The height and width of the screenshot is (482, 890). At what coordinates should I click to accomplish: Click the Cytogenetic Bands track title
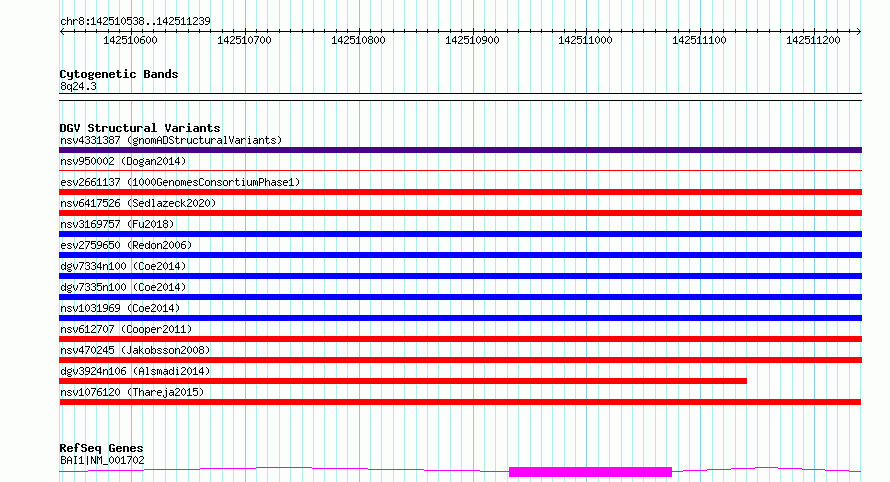click(119, 74)
